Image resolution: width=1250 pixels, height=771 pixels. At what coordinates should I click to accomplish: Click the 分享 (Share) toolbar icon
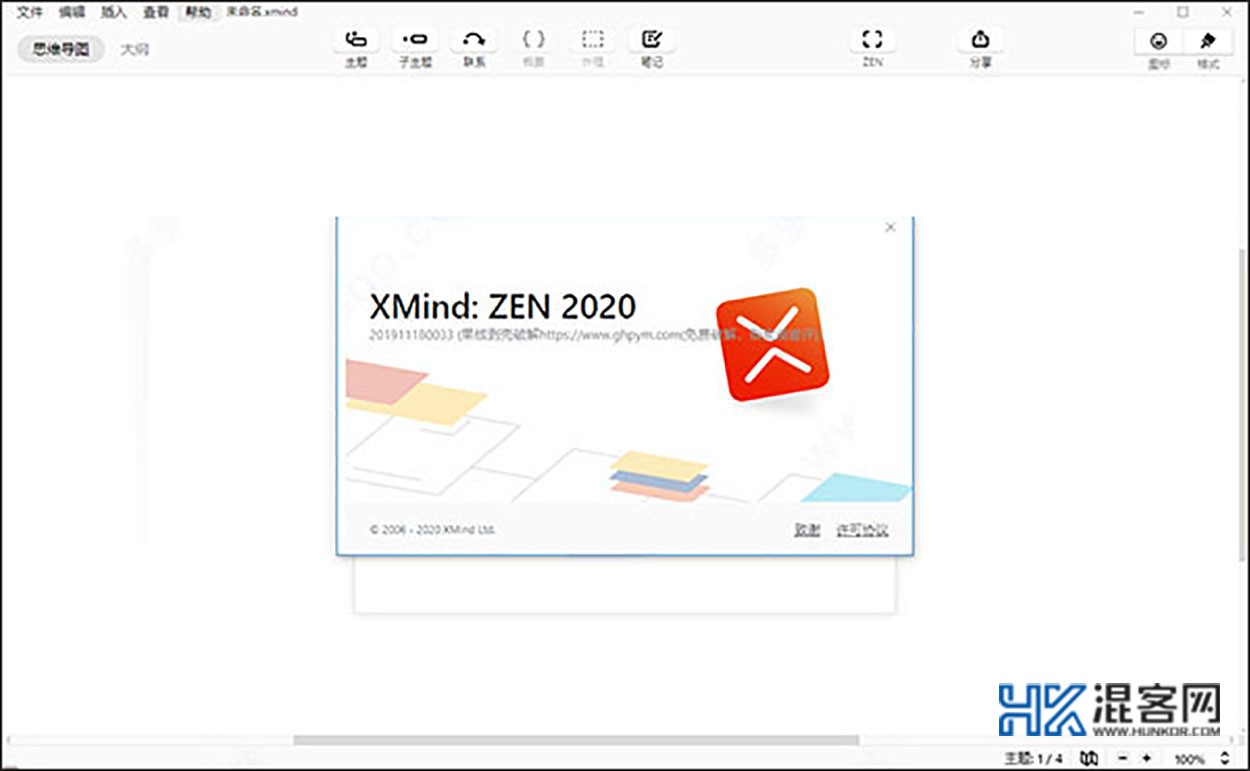(x=980, y=40)
